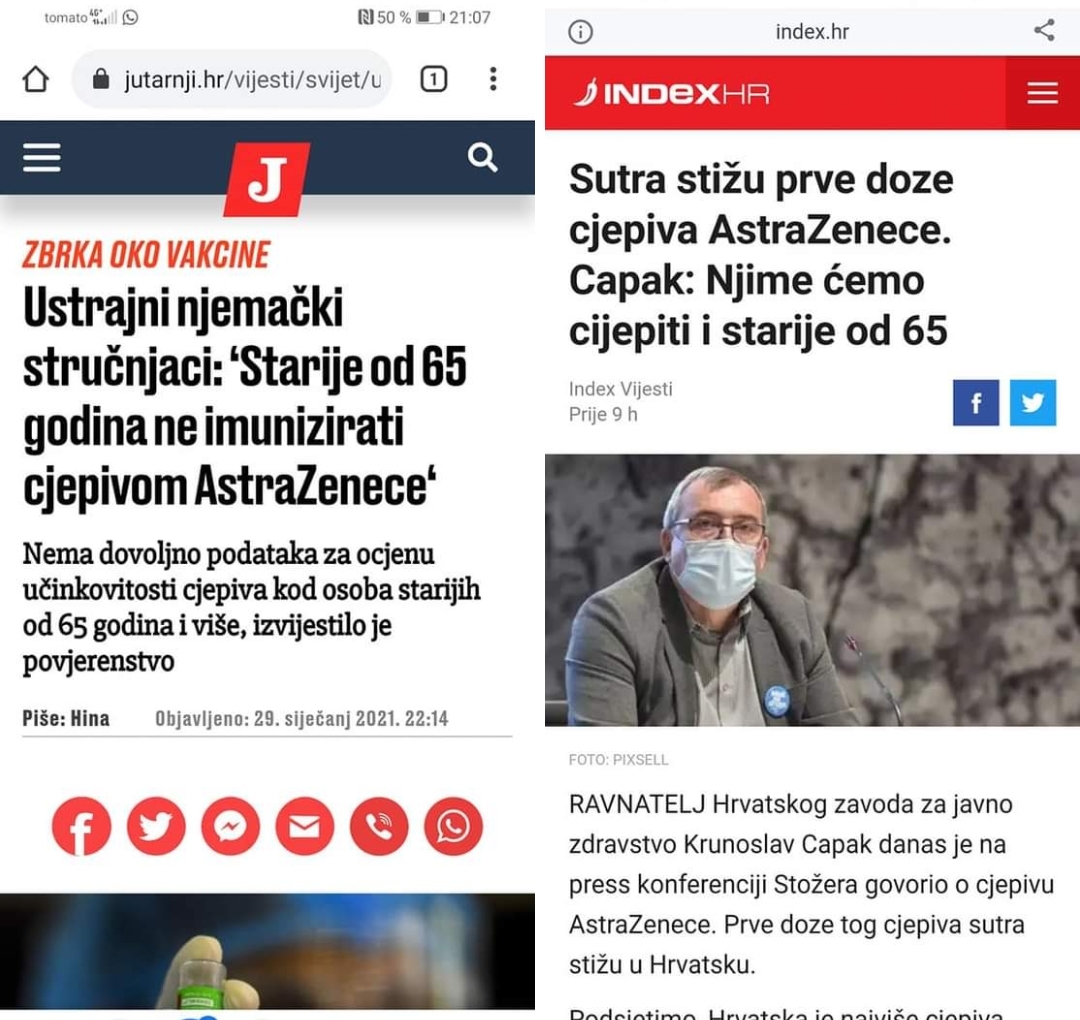Share article via WhatsApp icon

[453, 826]
